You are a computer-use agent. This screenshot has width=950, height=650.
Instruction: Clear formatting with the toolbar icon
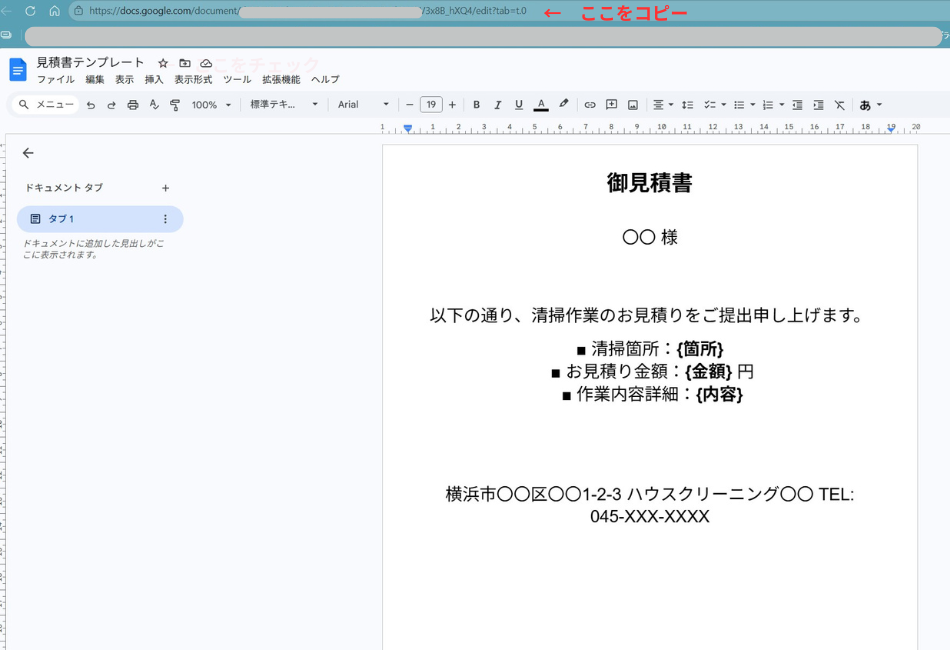838,104
